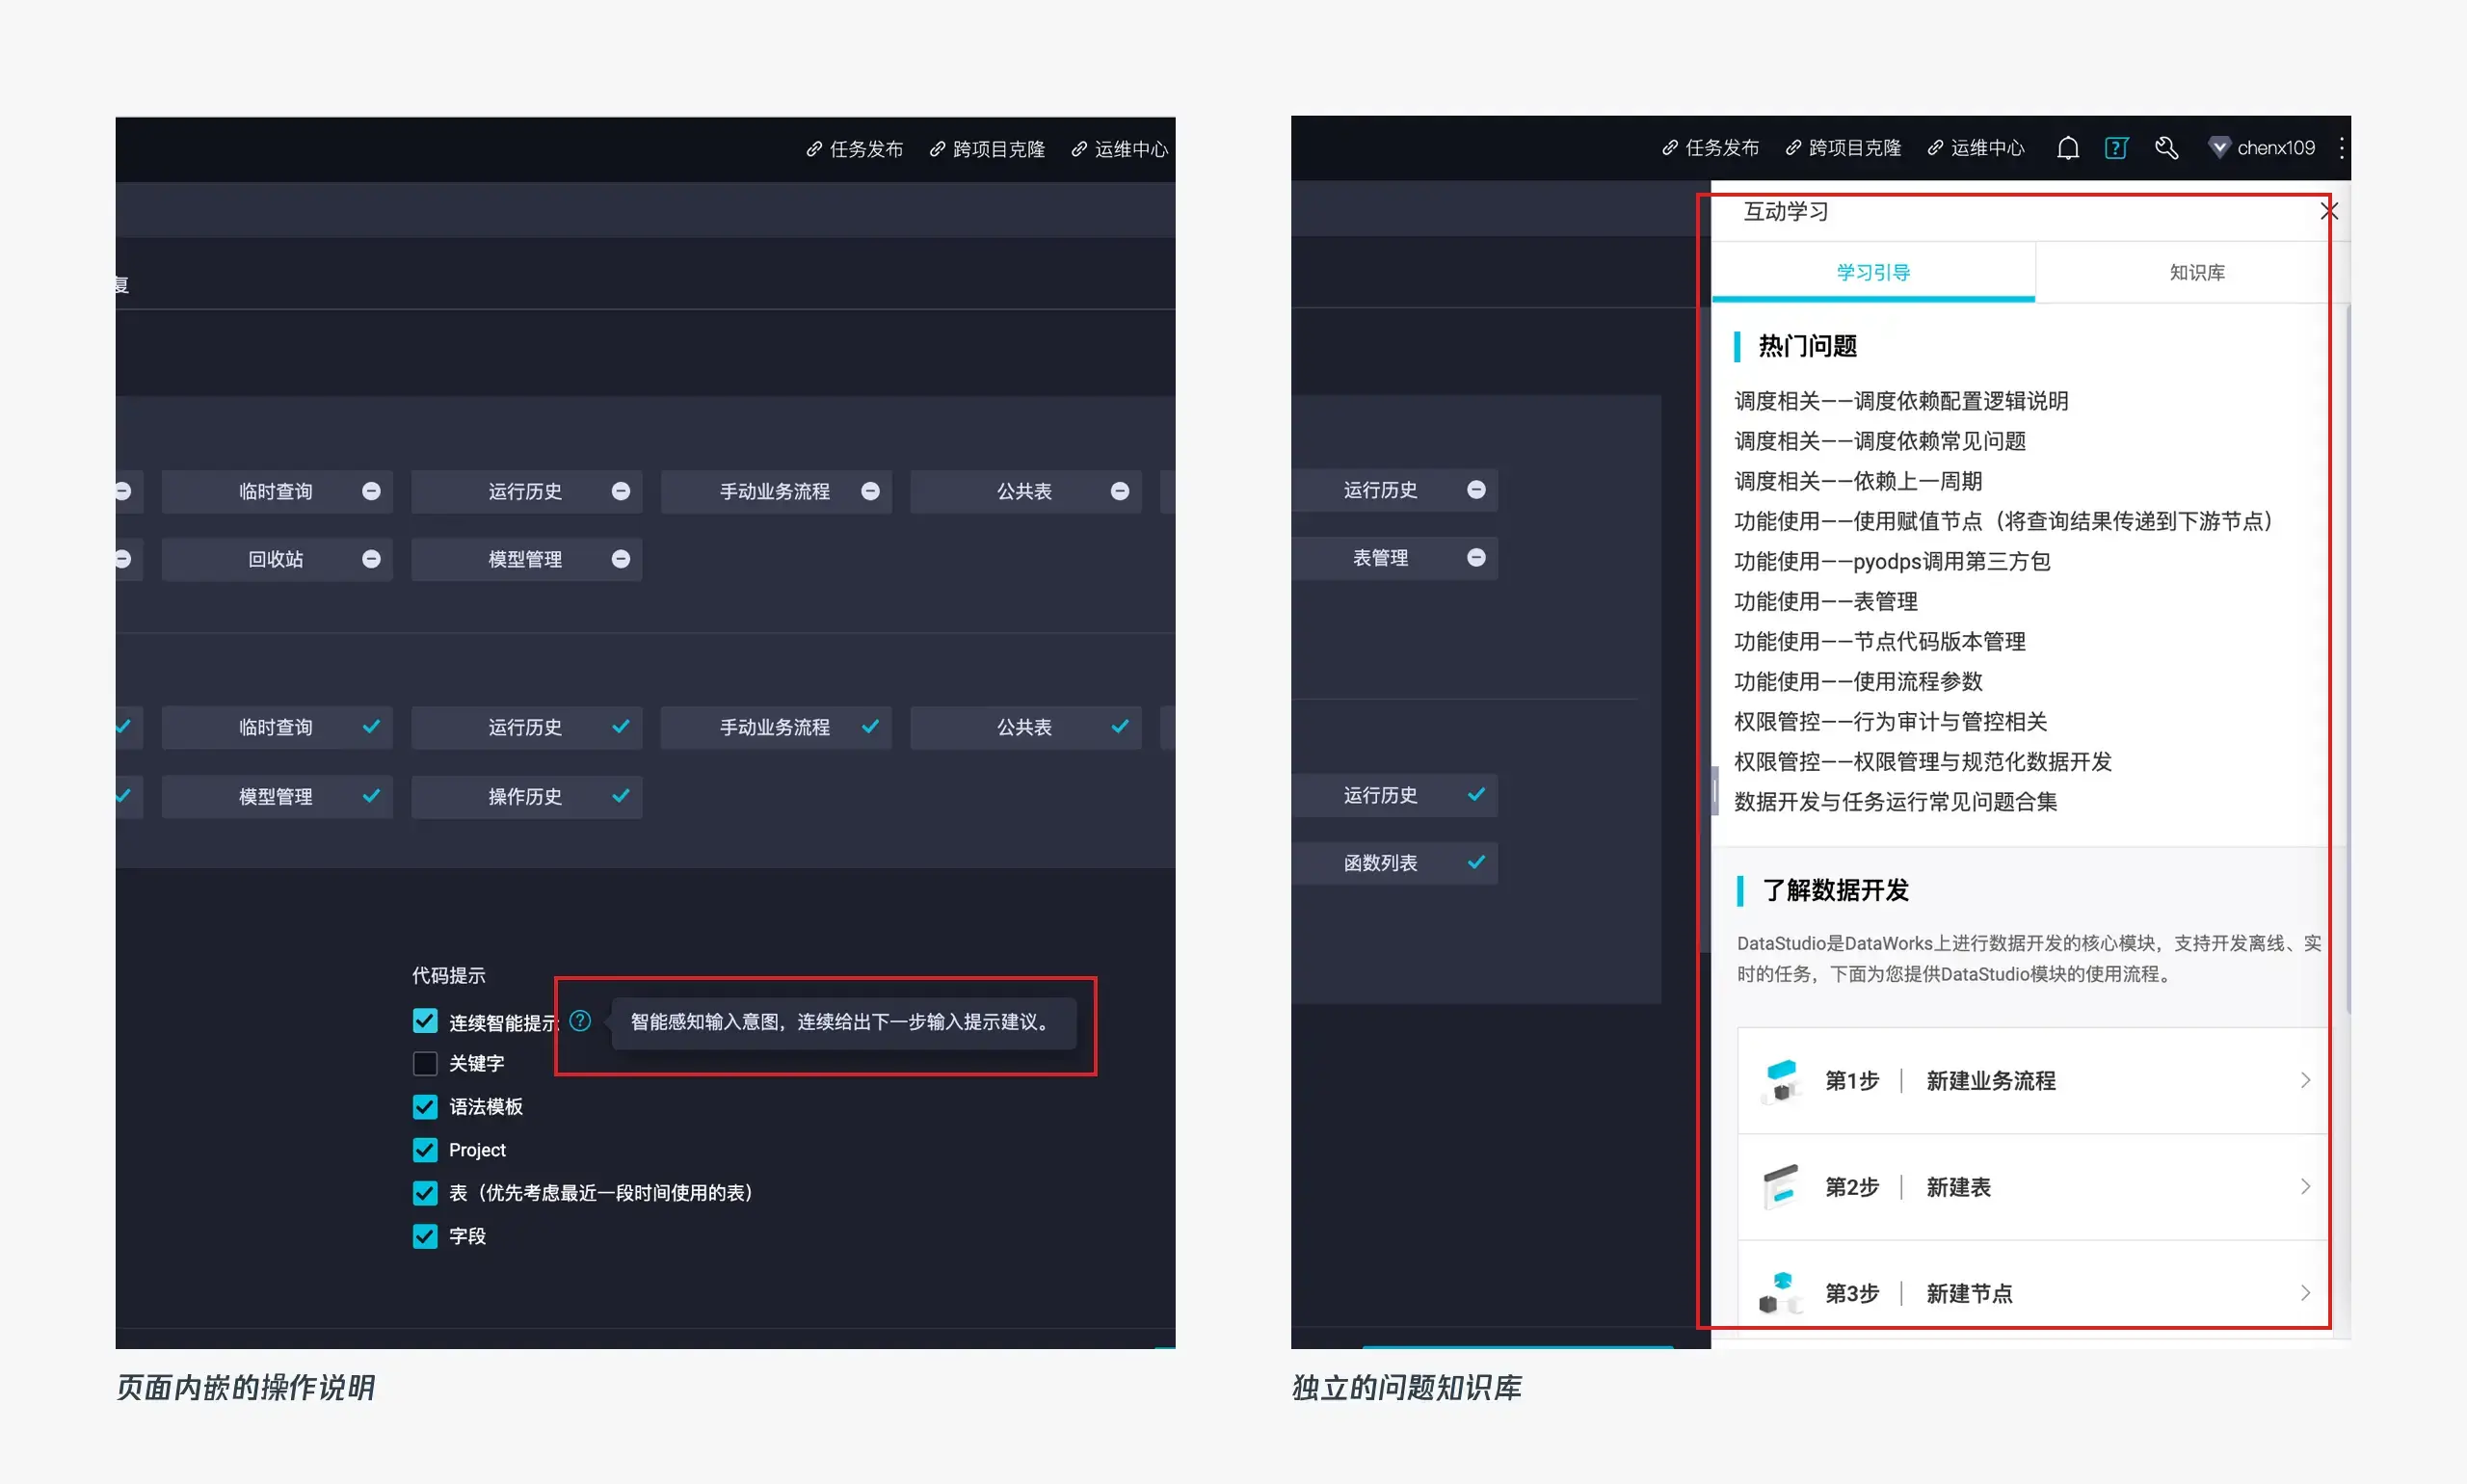Uncheck the 字段 checkbox

(x=425, y=1237)
